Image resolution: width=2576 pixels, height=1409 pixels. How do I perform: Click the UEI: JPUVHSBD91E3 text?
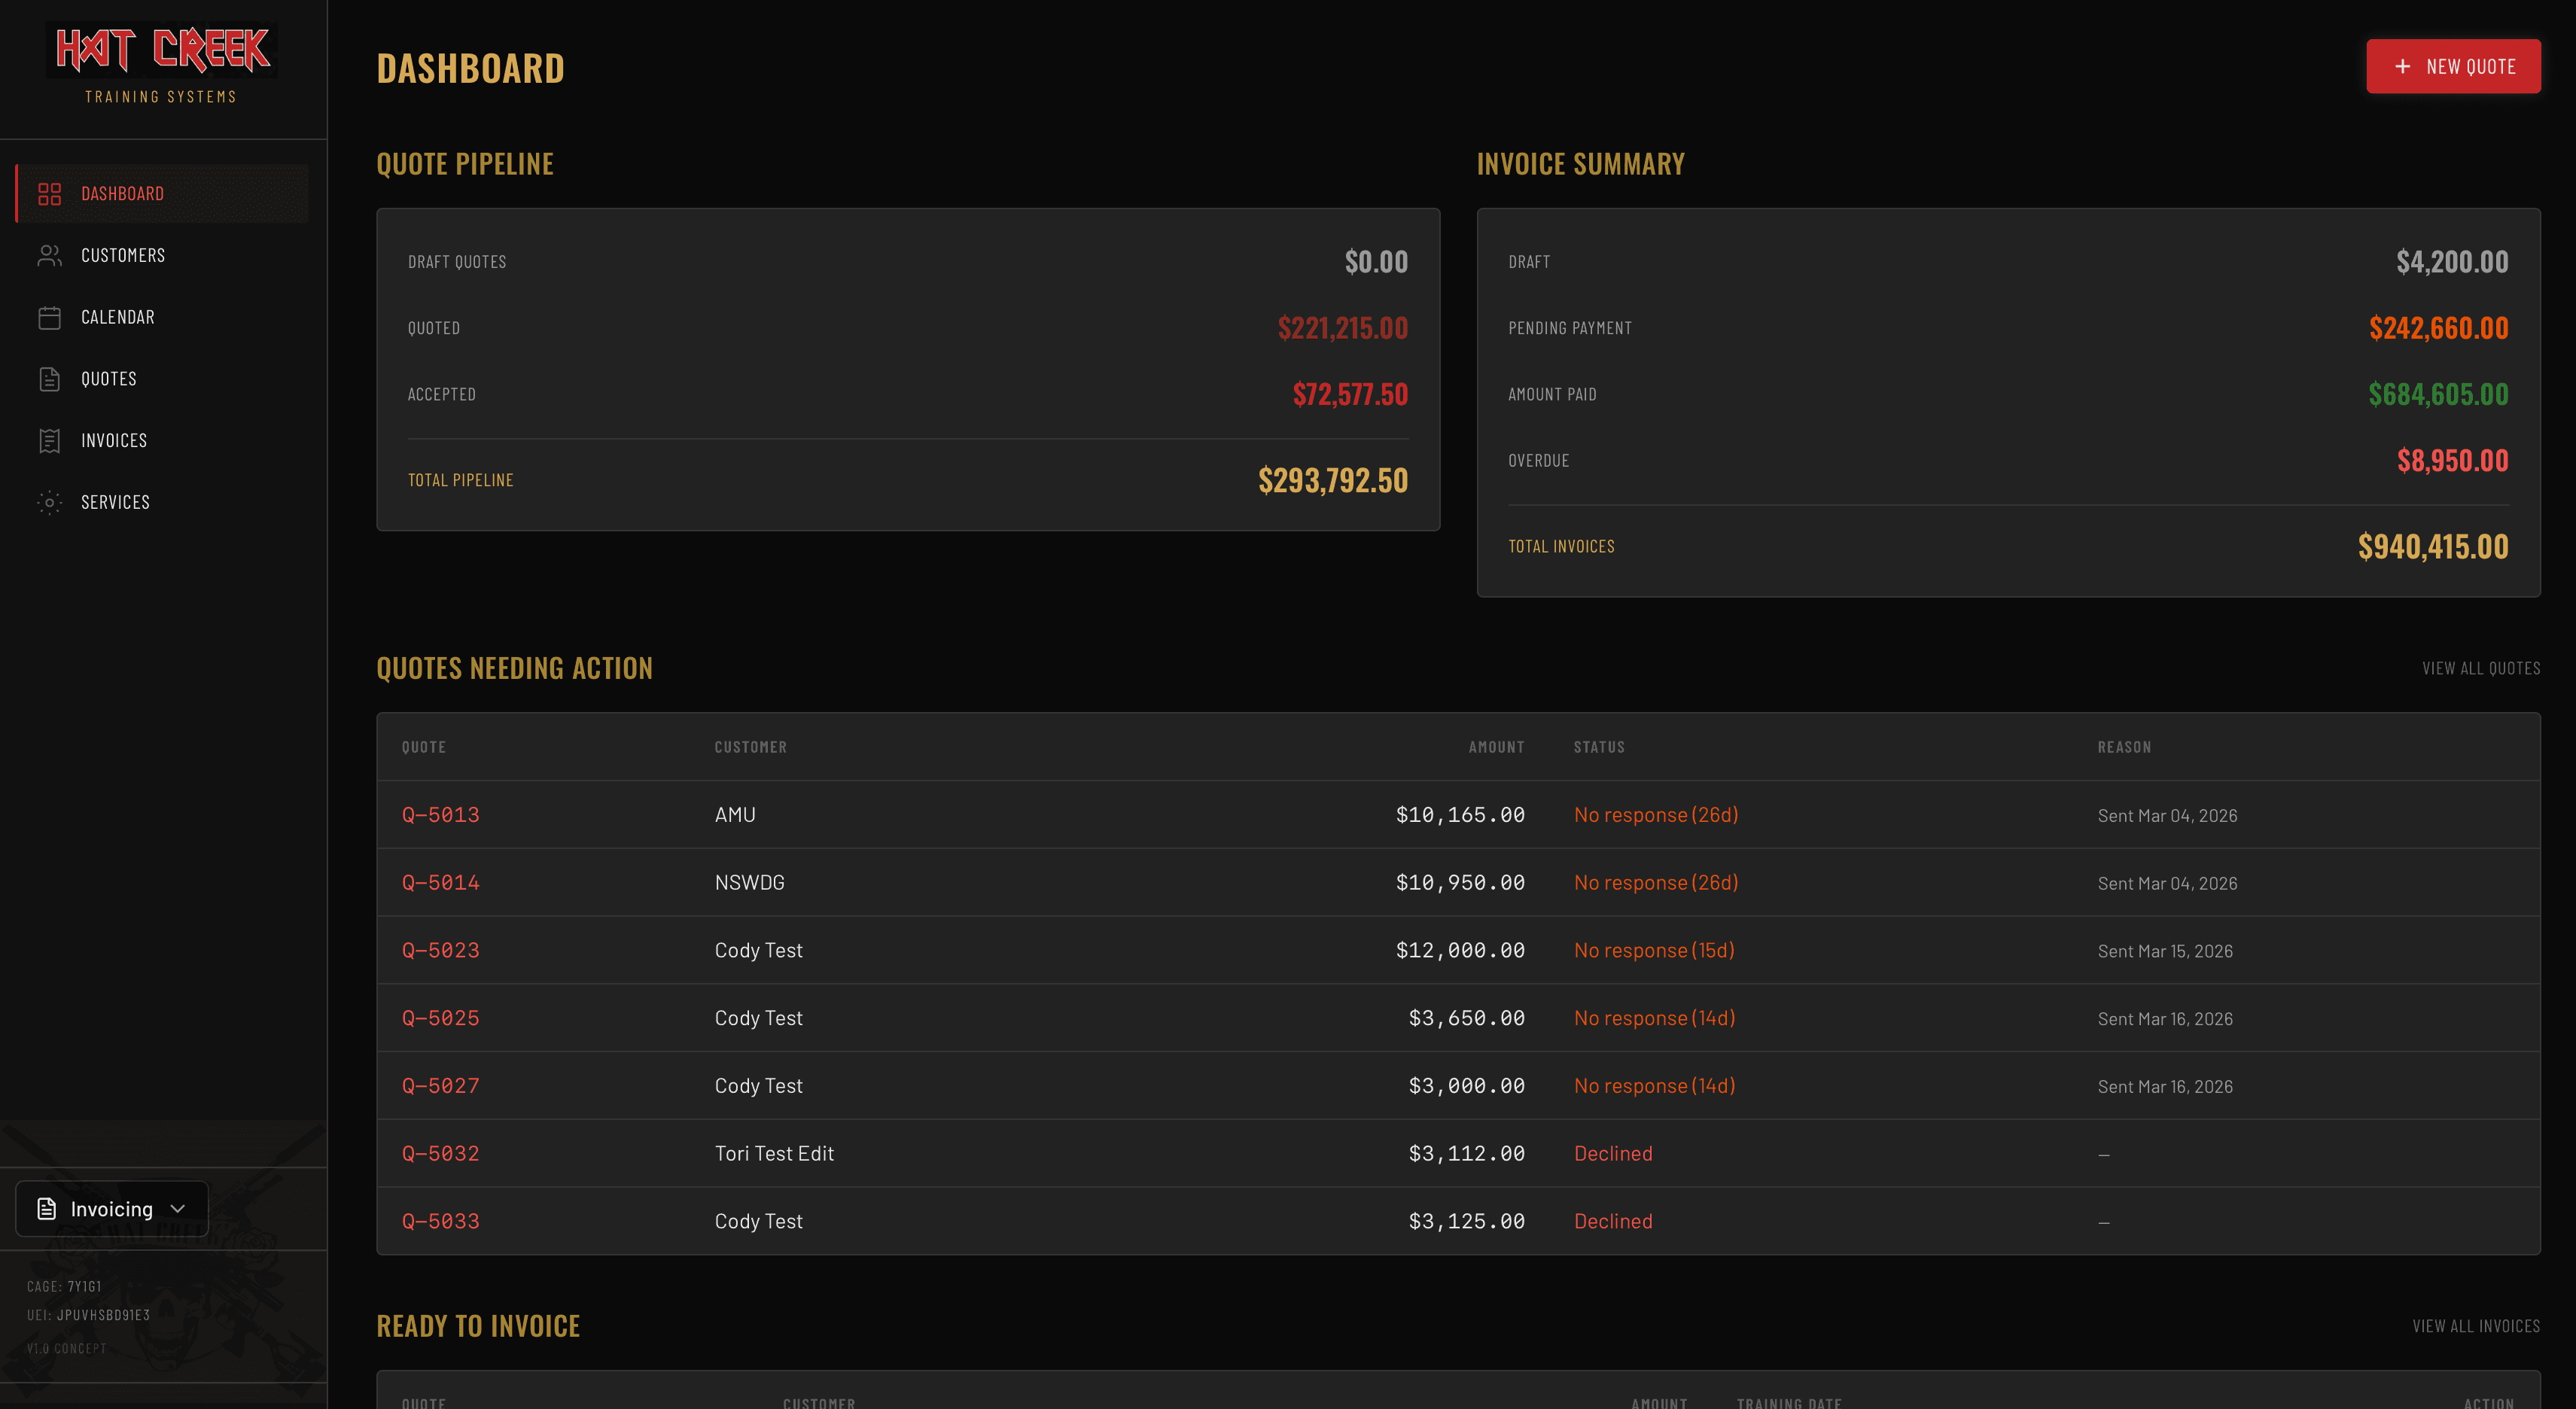[x=88, y=1316]
